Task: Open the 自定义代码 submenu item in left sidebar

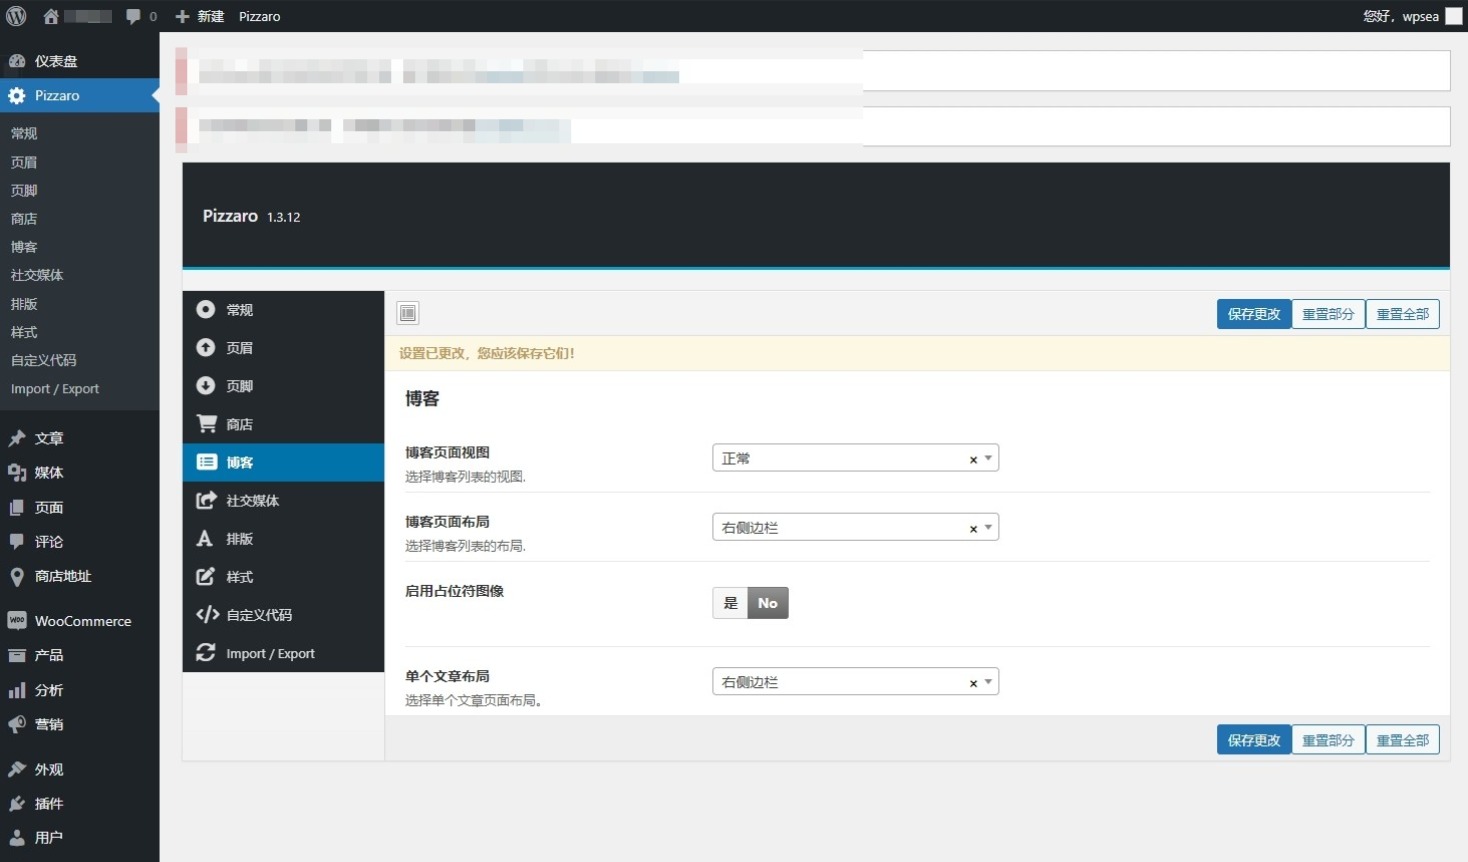Action: 44,360
